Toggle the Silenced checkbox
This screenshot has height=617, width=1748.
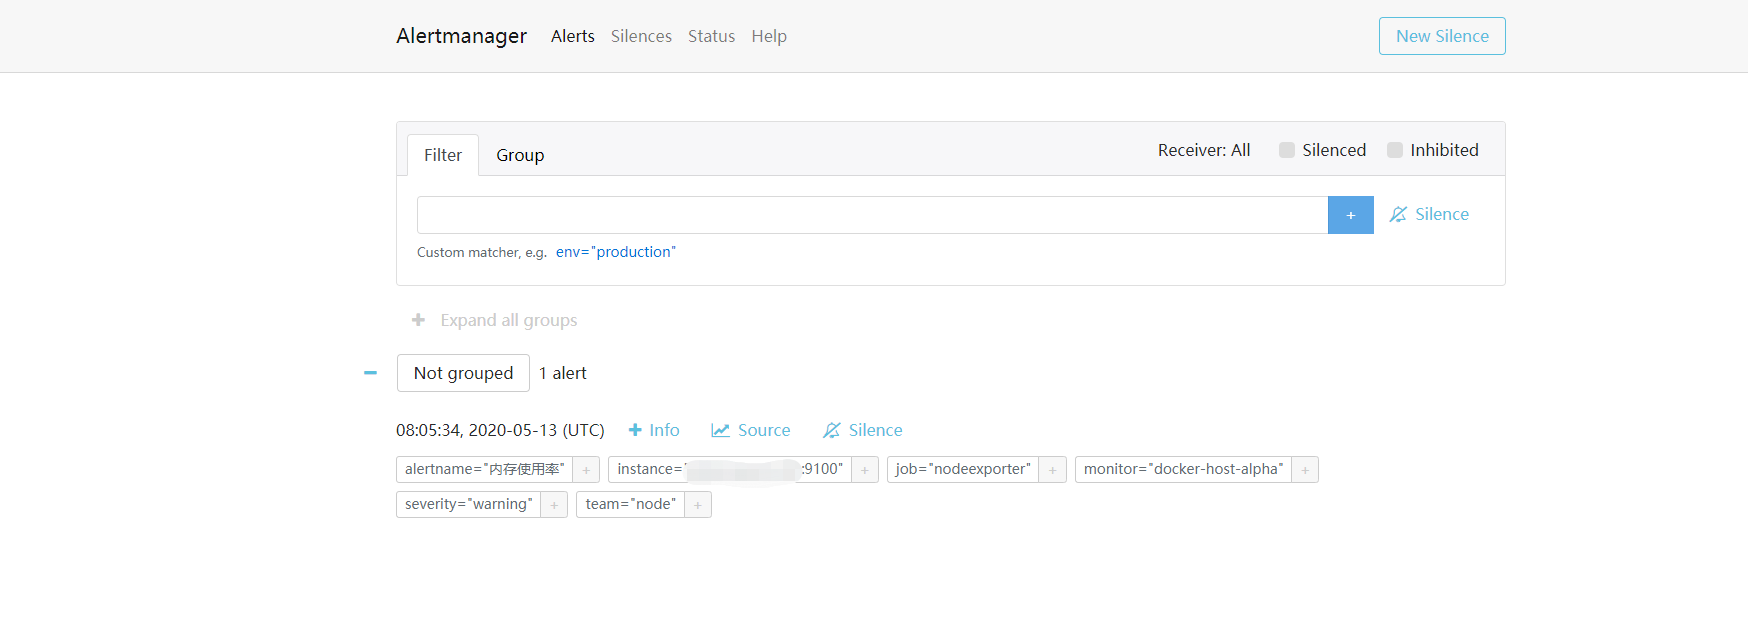(x=1287, y=150)
